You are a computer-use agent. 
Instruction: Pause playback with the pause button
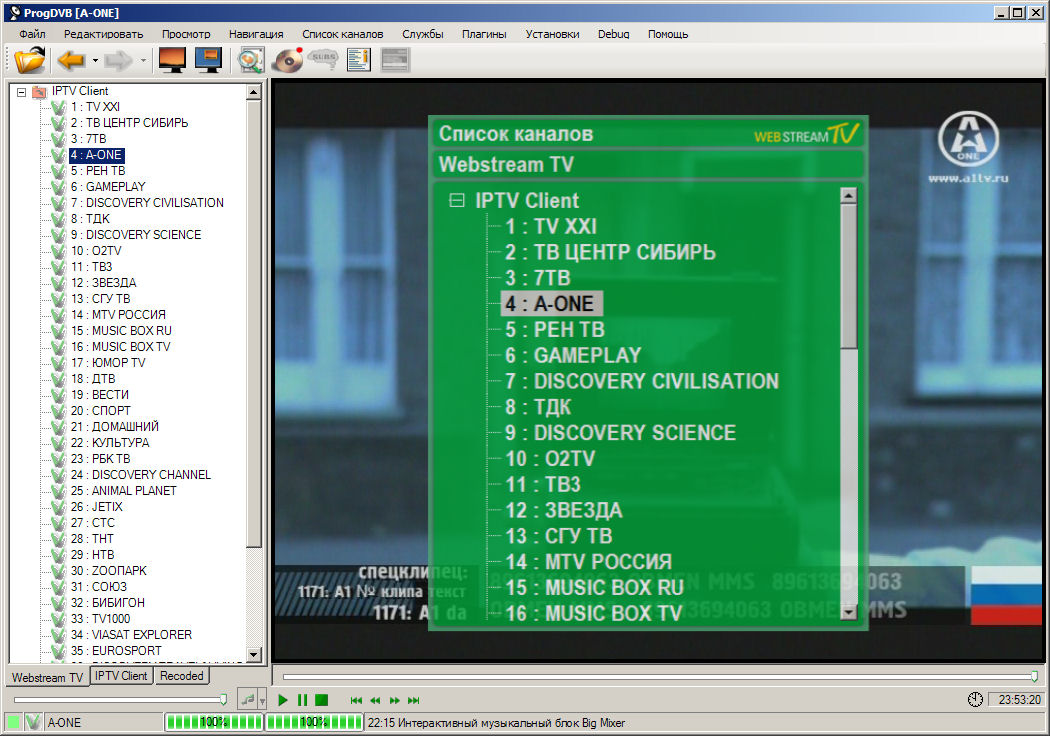pos(302,700)
